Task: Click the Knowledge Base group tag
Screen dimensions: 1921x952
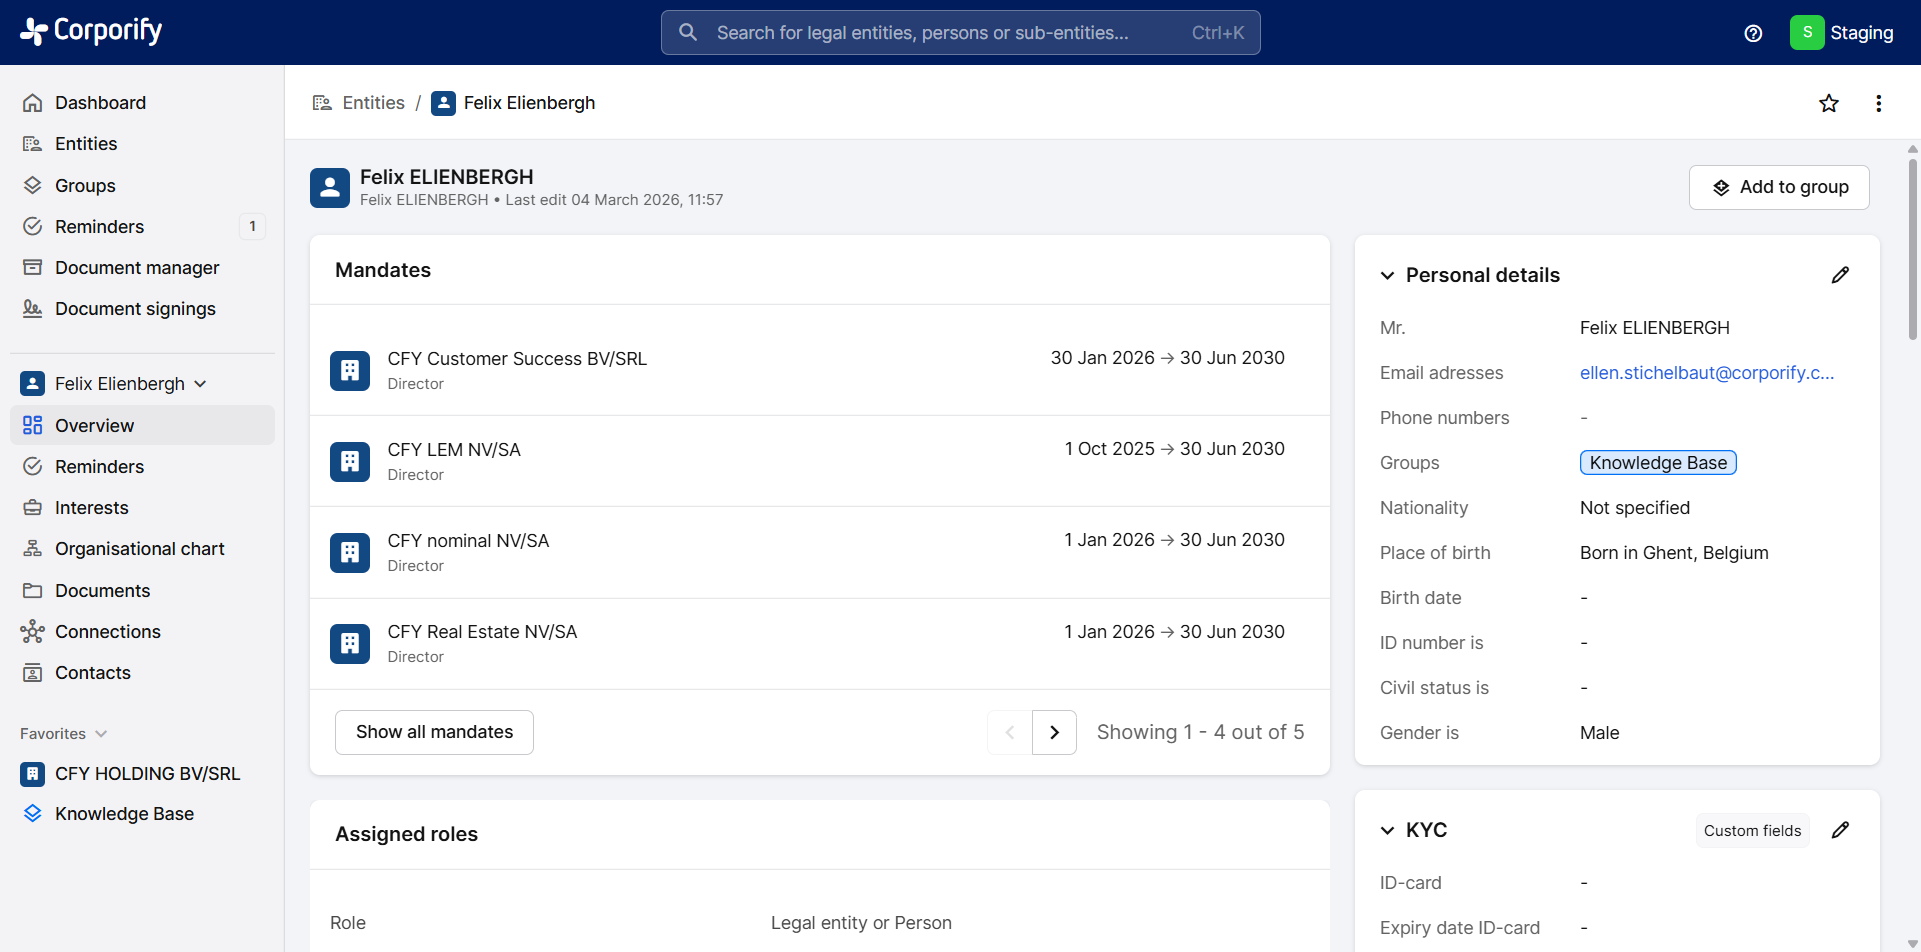Action: (x=1657, y=463)
